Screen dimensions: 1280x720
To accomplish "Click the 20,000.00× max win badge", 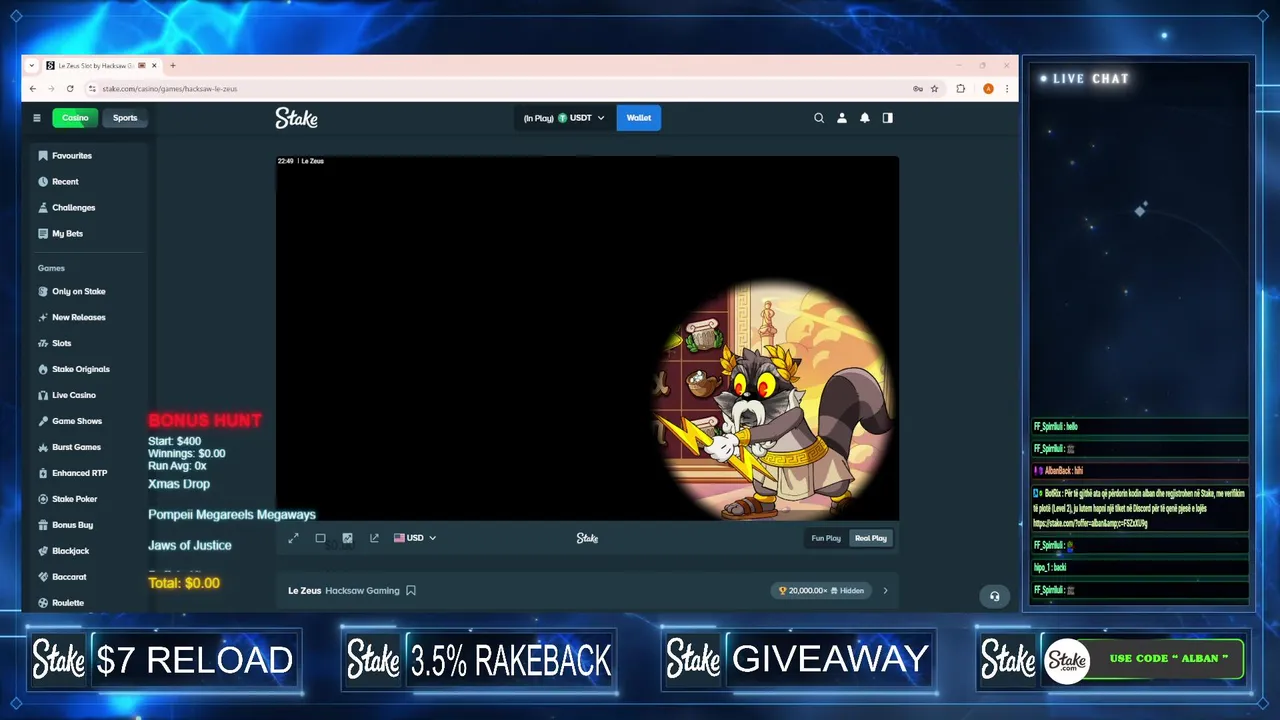I will tap(821, 591).
